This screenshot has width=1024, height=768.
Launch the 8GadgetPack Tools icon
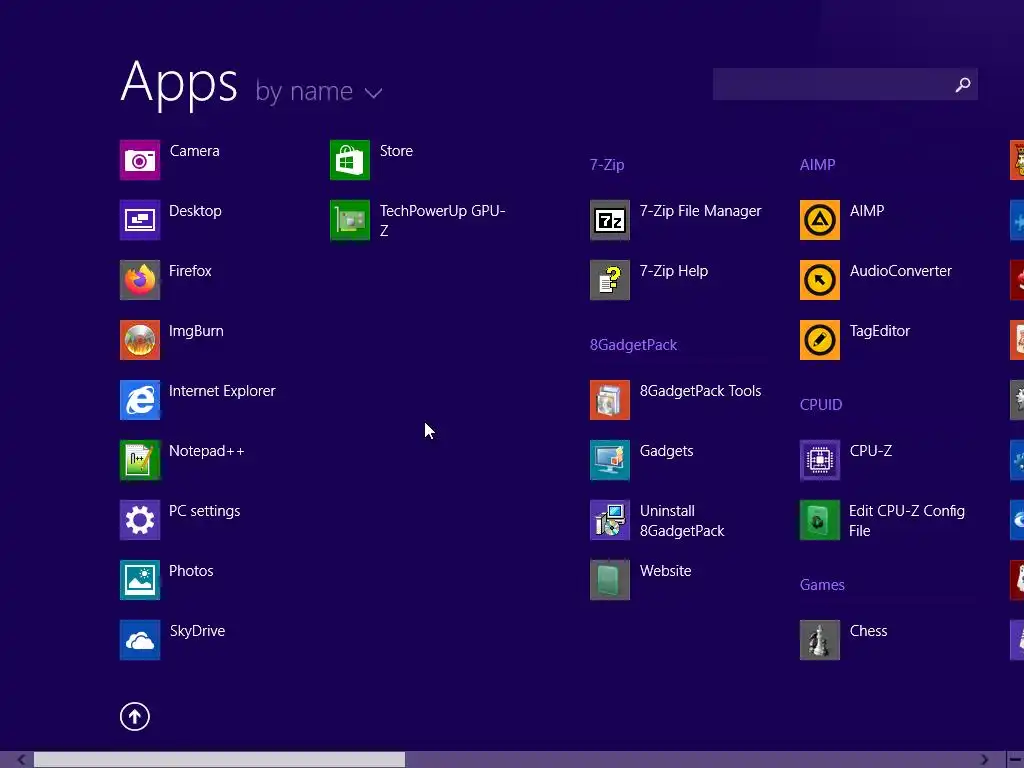[x=610, y=400]
